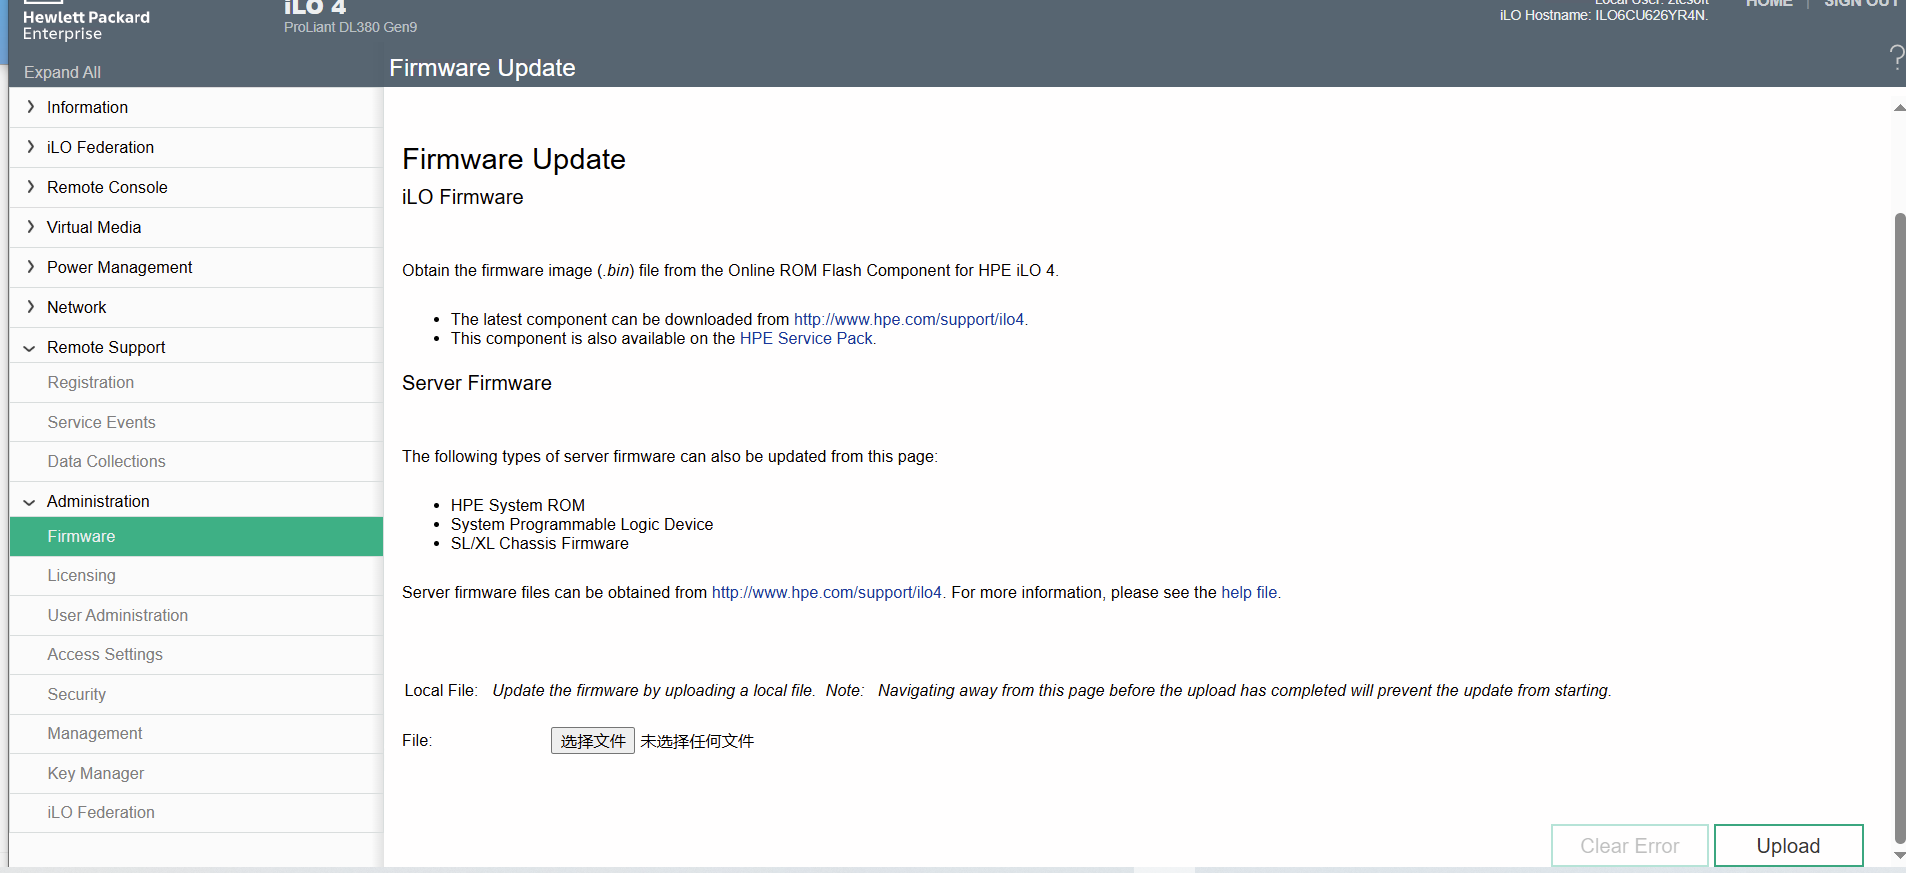Expand the Virtual Media section
The height and width of the screenshot is (873, 1906).
[31, 227]
